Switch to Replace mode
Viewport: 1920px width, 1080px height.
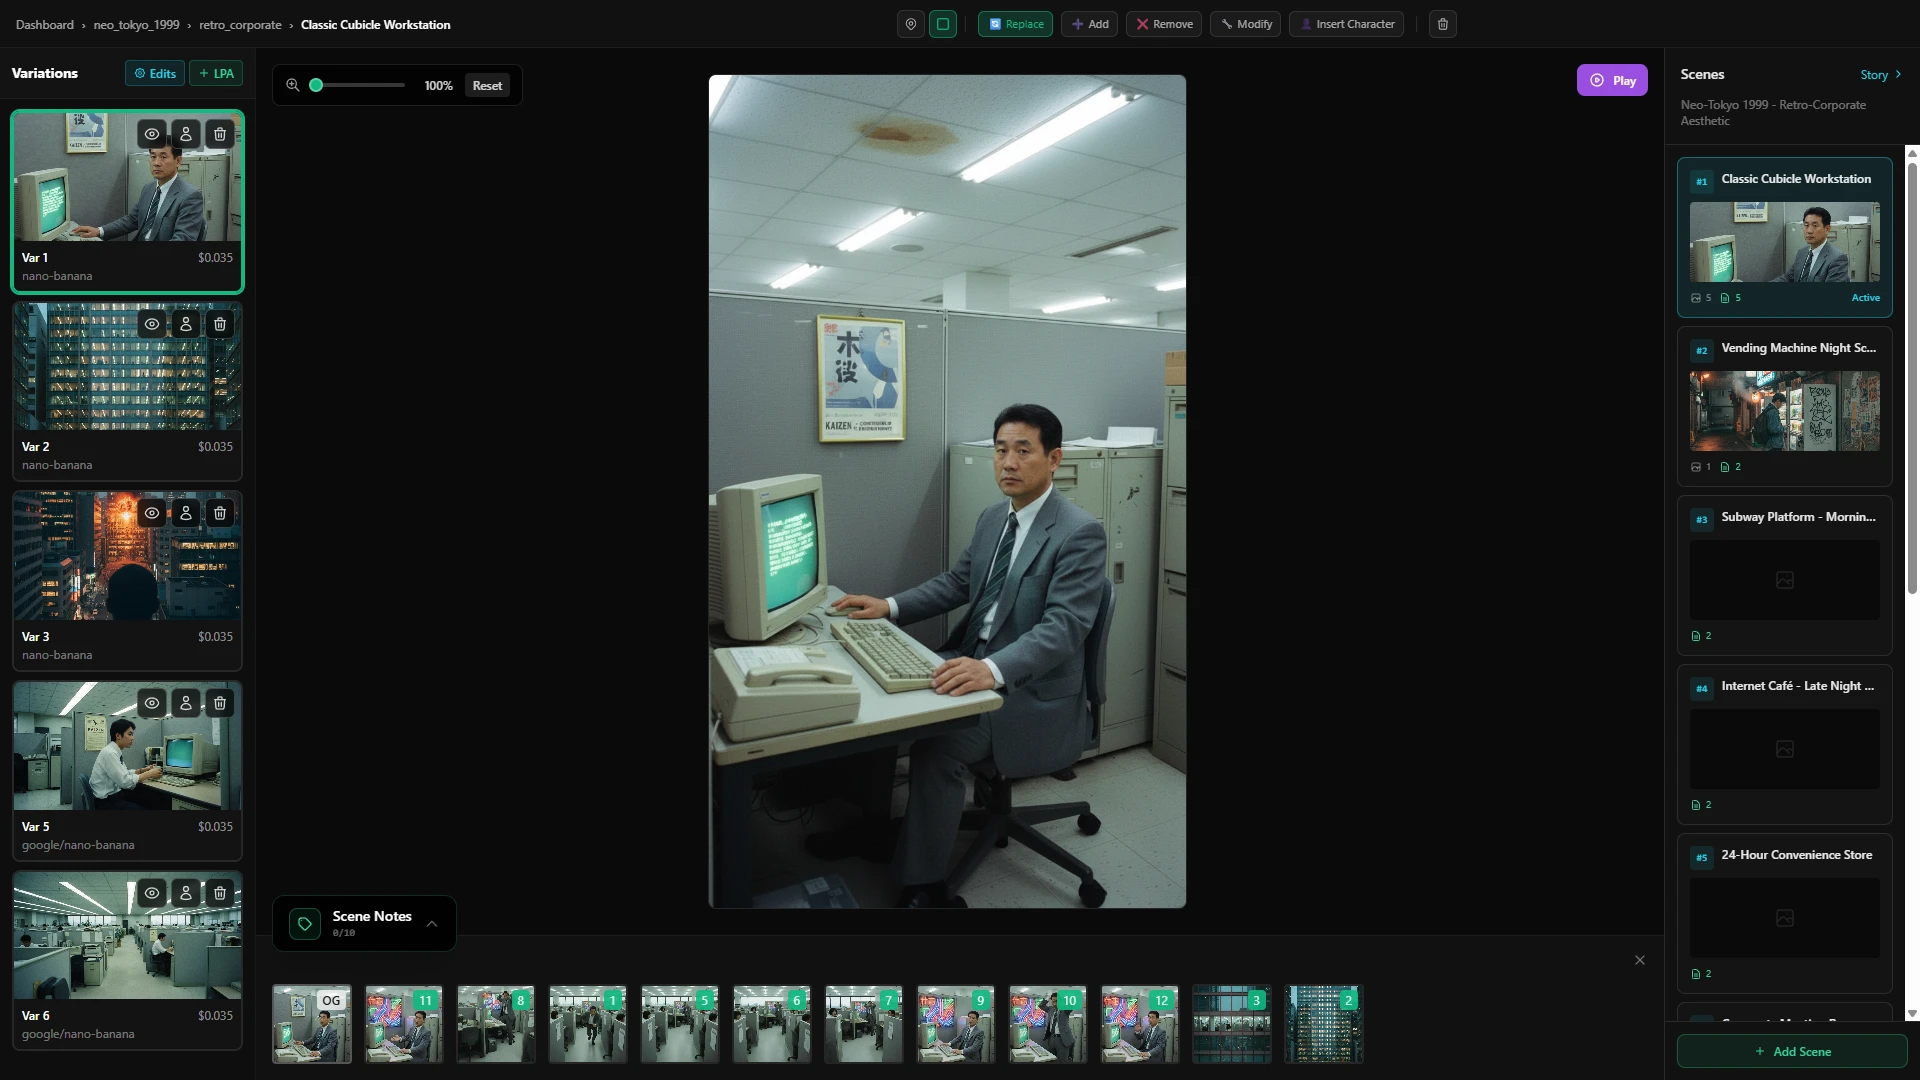[x=1015, y=24]
